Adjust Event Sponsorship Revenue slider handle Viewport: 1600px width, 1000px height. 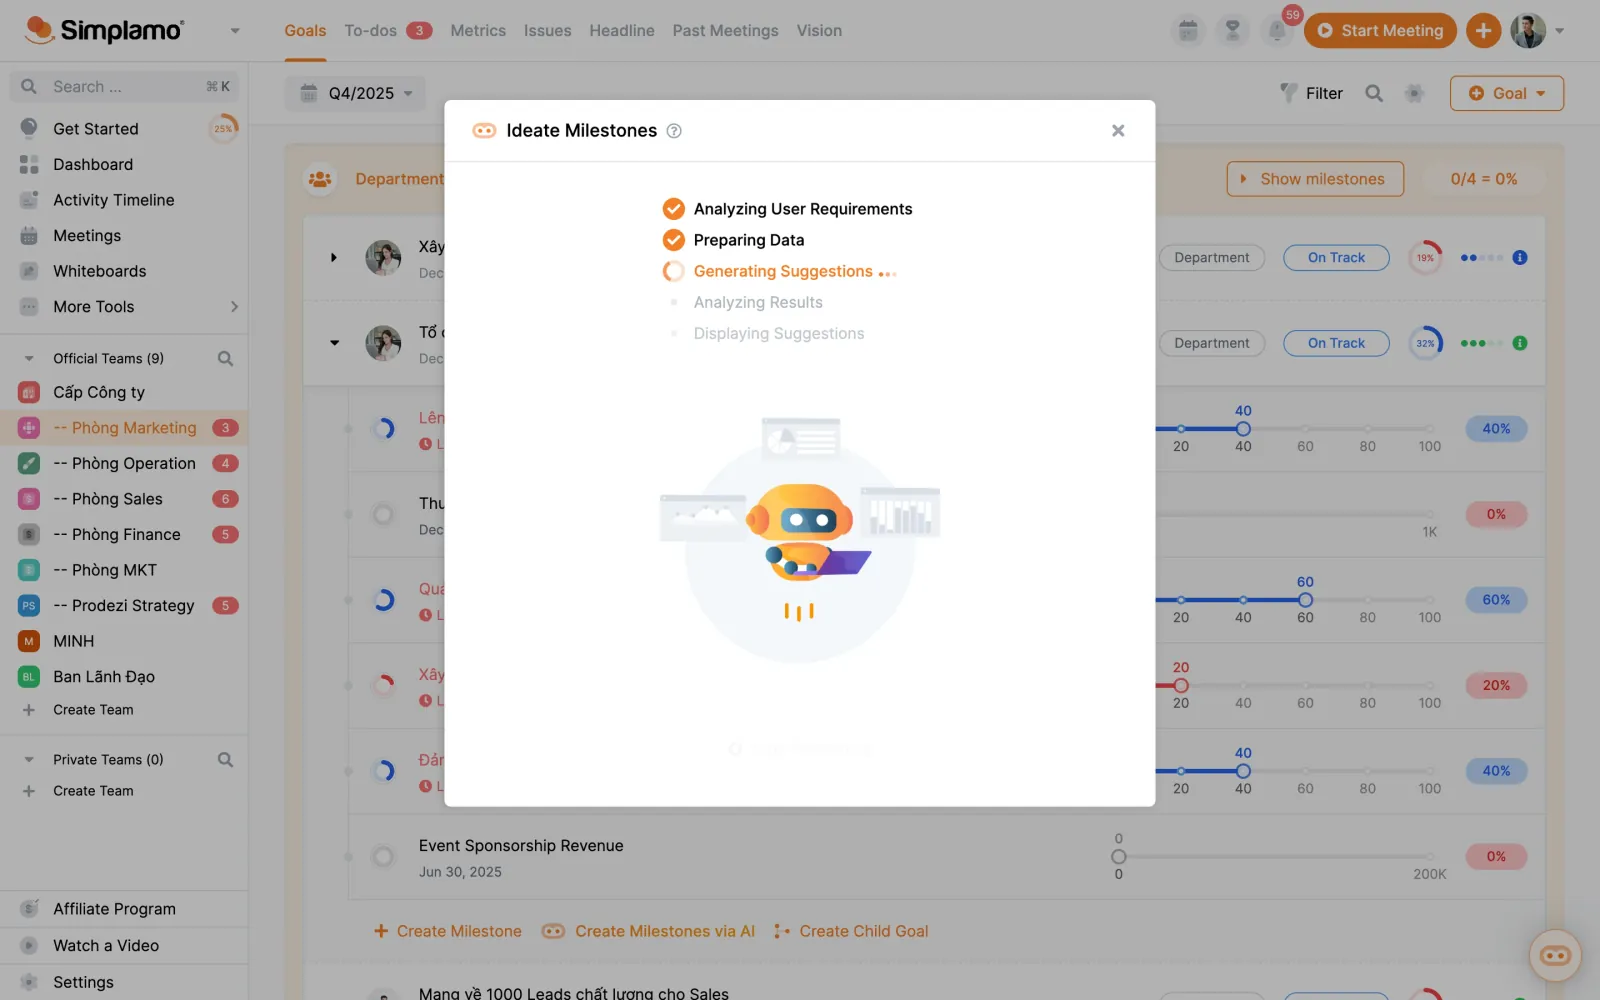[x=1119, y=857]
